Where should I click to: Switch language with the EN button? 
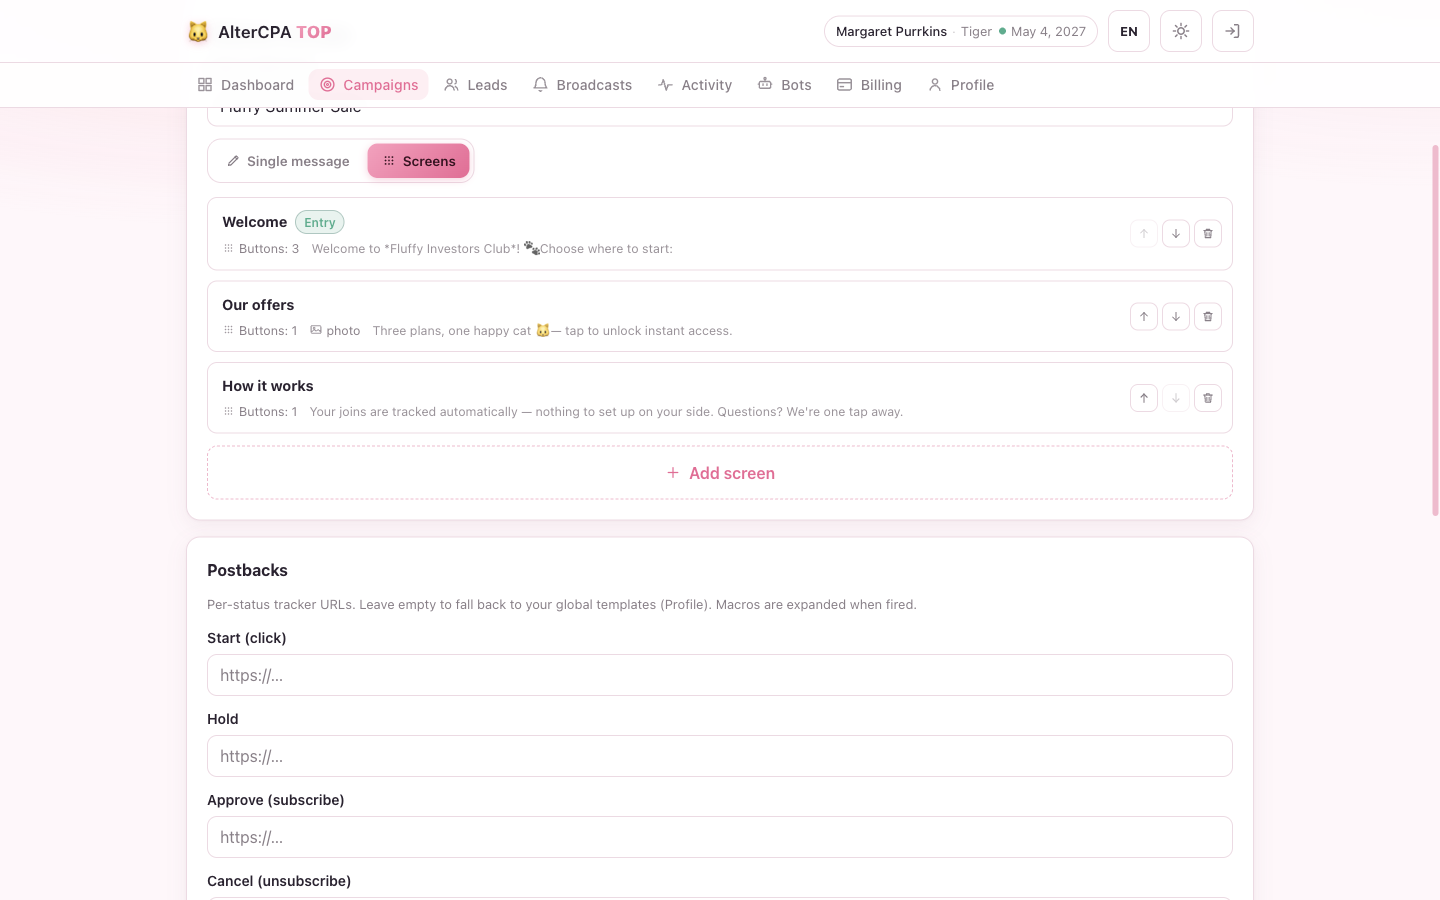pyautogui.click(x=1129, y=31)
